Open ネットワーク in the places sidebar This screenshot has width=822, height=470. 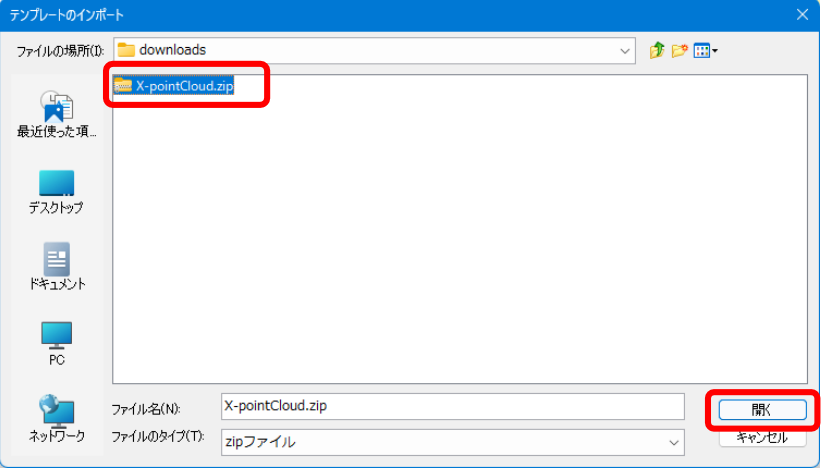[57, 419]
